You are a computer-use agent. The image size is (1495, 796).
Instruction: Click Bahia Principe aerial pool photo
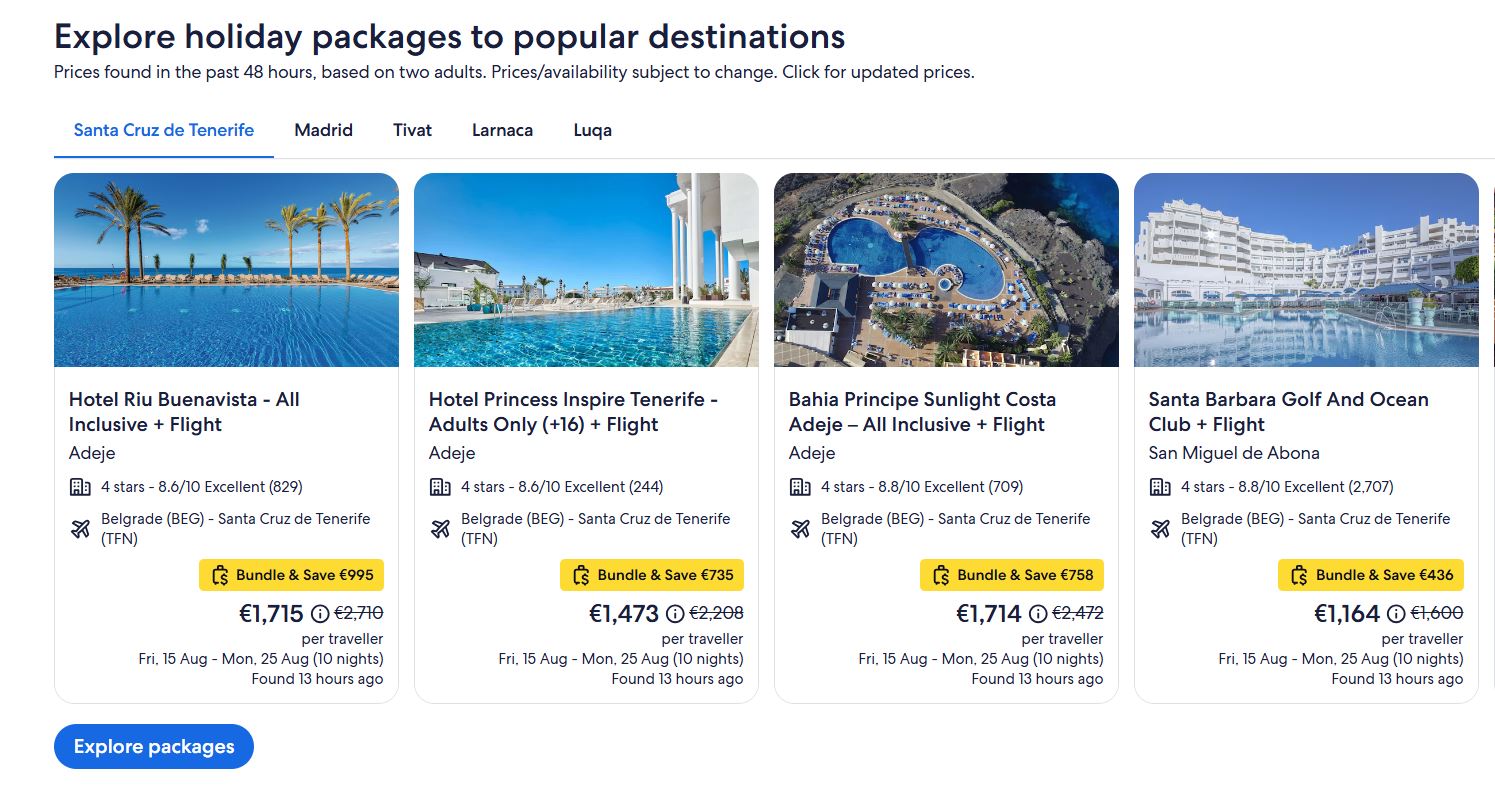946,270
